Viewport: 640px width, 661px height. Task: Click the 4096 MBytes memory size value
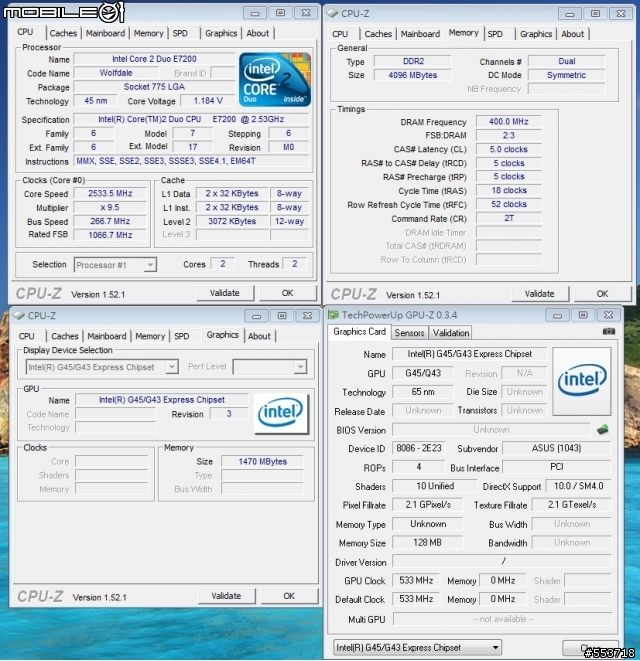click(x=412, y=75)
